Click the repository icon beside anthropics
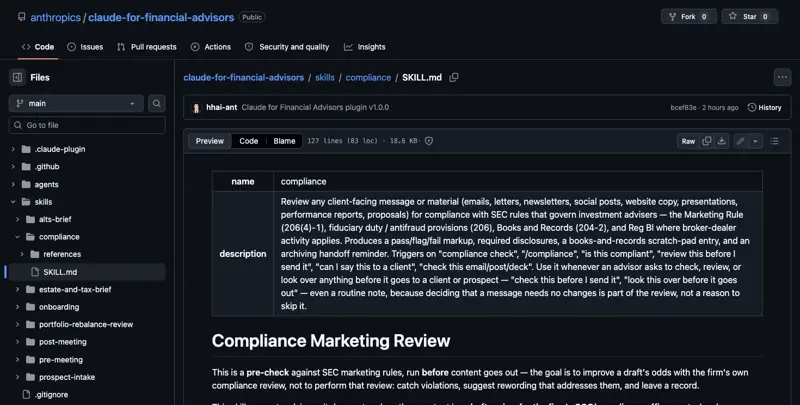800x405 pixels. point(21,17)
